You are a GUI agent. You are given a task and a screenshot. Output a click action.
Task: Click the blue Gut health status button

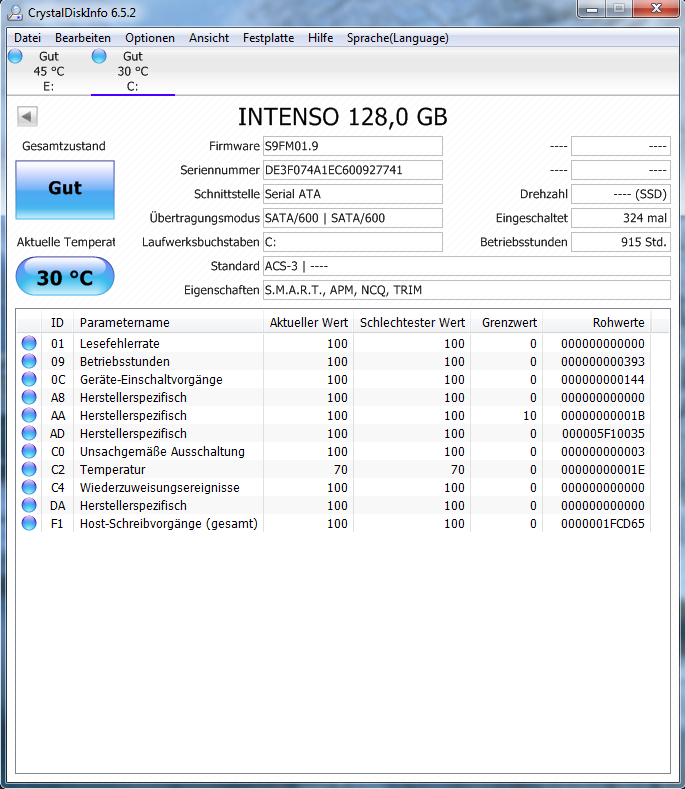[x=65, y=190]
